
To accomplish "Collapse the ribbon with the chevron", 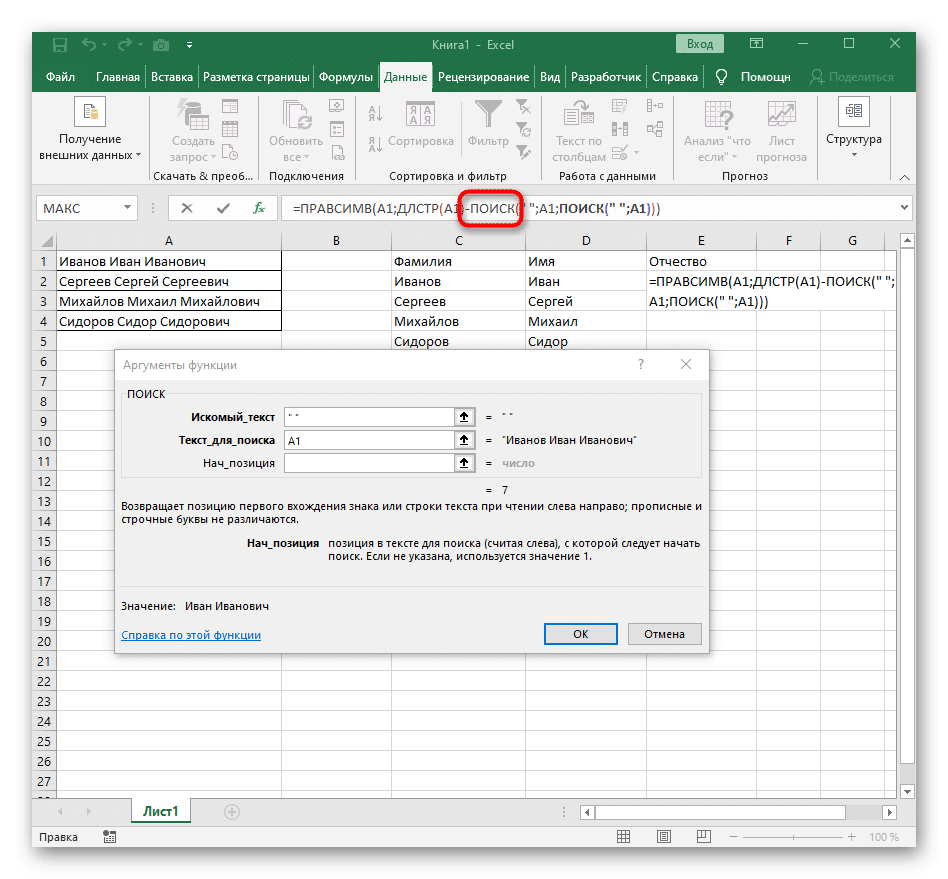I will coord(905,176).
